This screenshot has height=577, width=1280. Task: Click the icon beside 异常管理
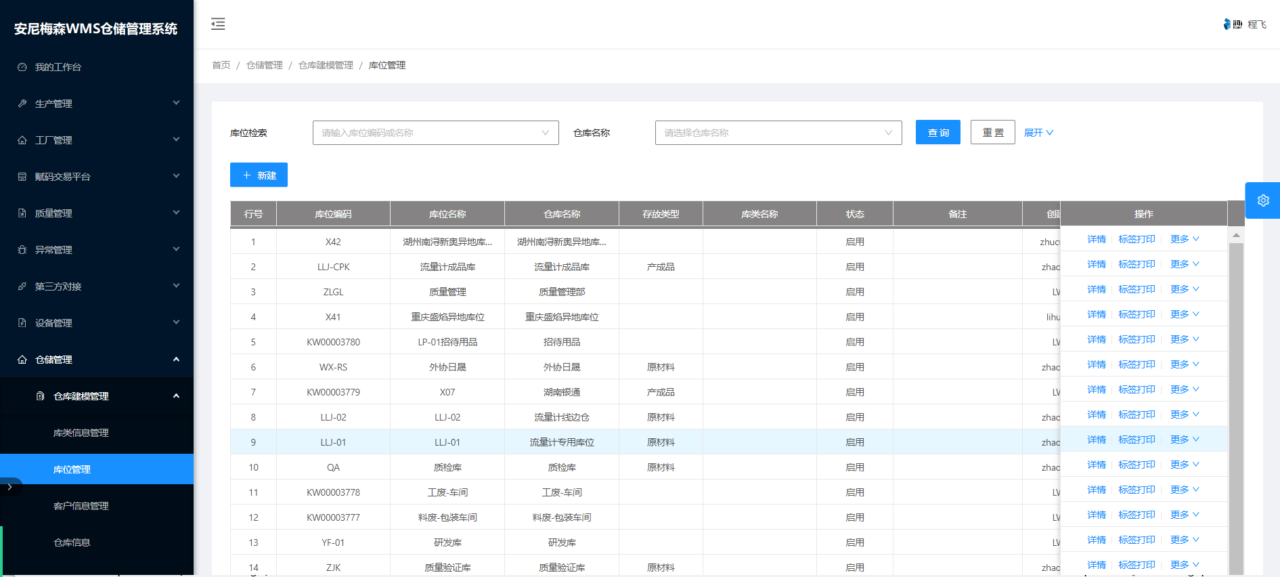pos(22,250)
